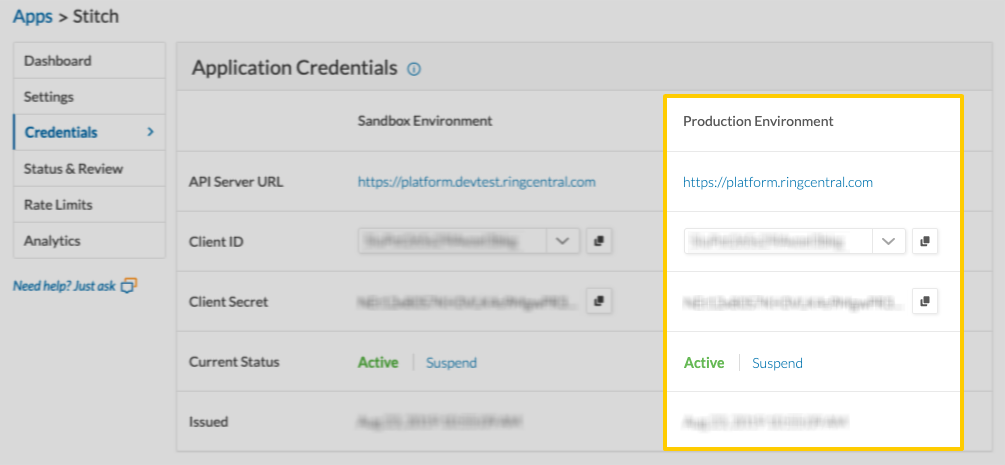The height and width of the screenshot is (465, 1005).
Task: Click the chevron on the Credentials item
Action: point(150,132)
